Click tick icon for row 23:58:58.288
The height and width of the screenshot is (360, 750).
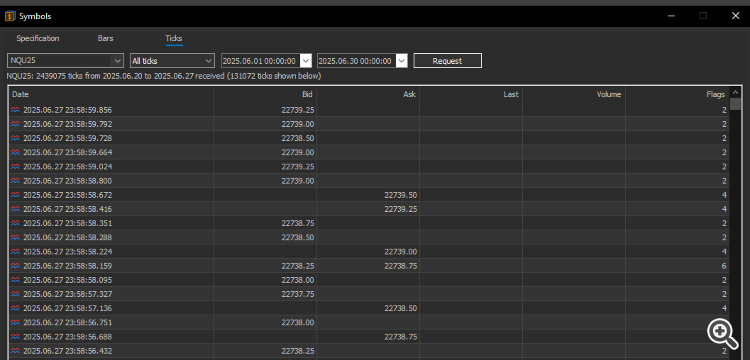(x=15, y=237)
